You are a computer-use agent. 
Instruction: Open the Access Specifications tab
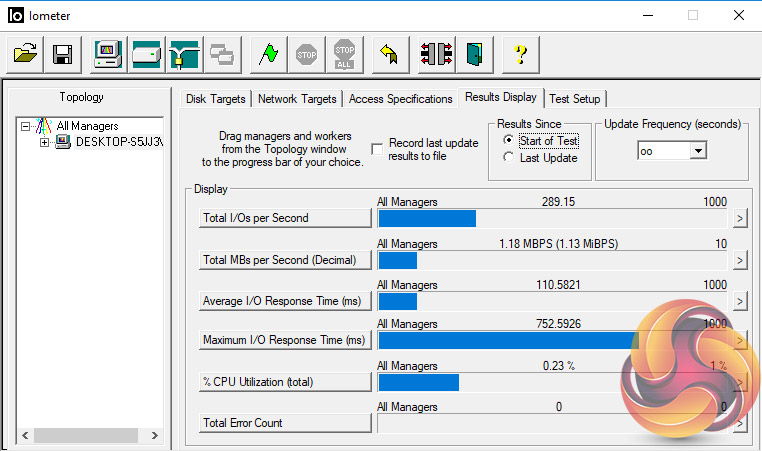400,99
